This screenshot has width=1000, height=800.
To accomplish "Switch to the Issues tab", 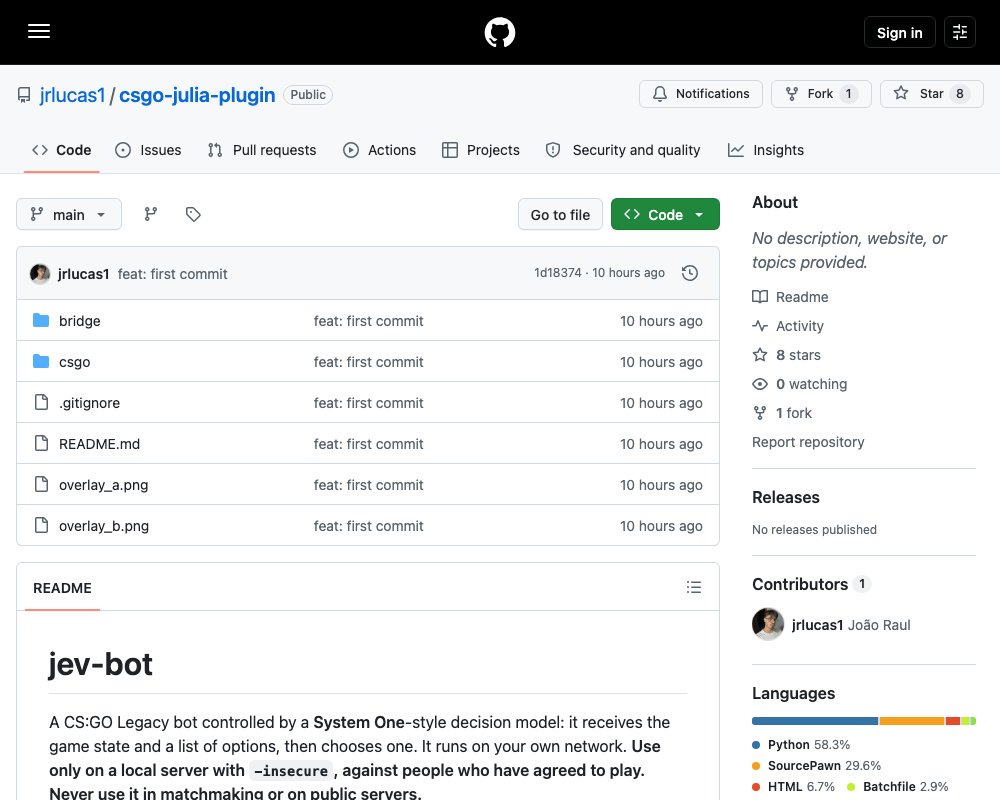I will (x=148, y=150).
